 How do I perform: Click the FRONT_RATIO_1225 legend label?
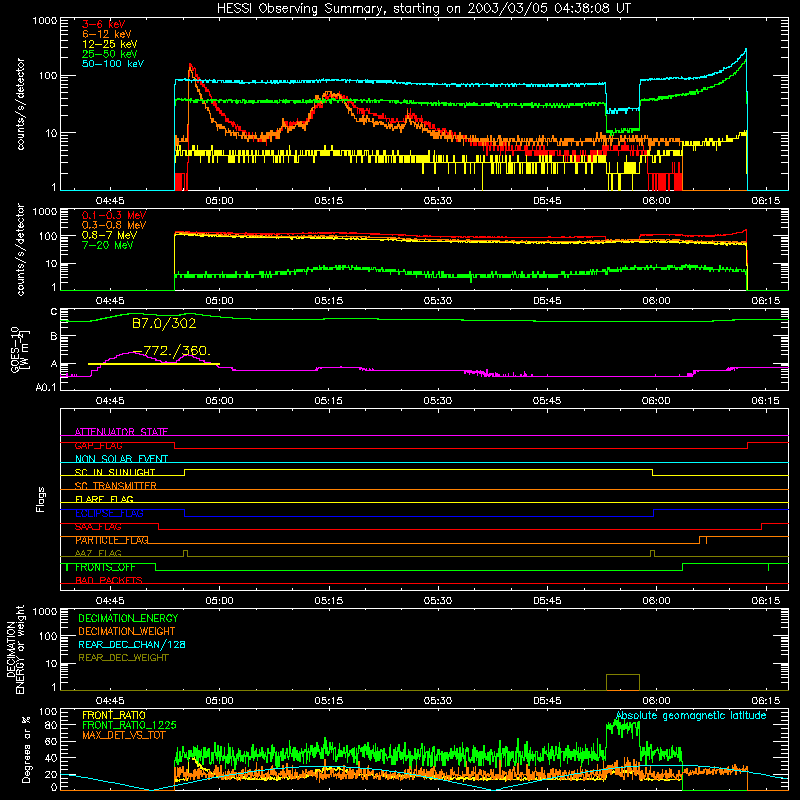pos(129,725)
